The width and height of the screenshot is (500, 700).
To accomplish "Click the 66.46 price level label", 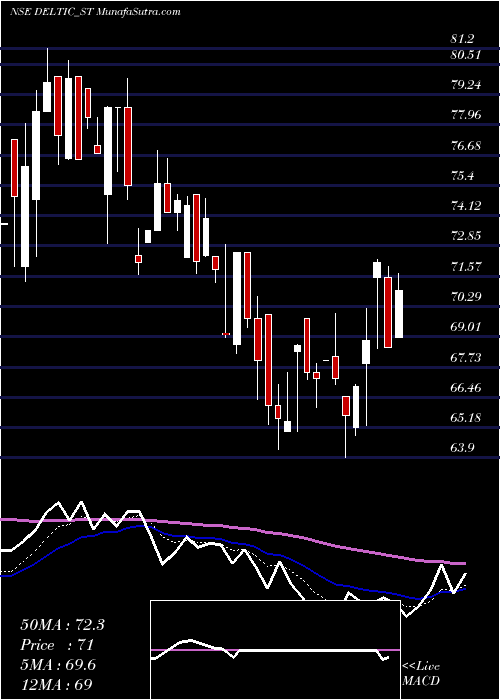I will [466, 388].
